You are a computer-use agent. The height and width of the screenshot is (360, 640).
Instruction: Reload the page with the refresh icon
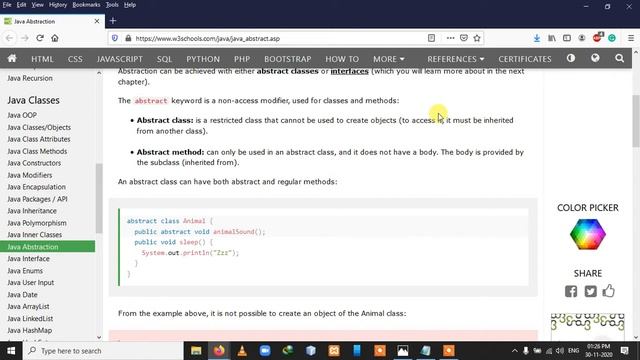click(40, 38)
